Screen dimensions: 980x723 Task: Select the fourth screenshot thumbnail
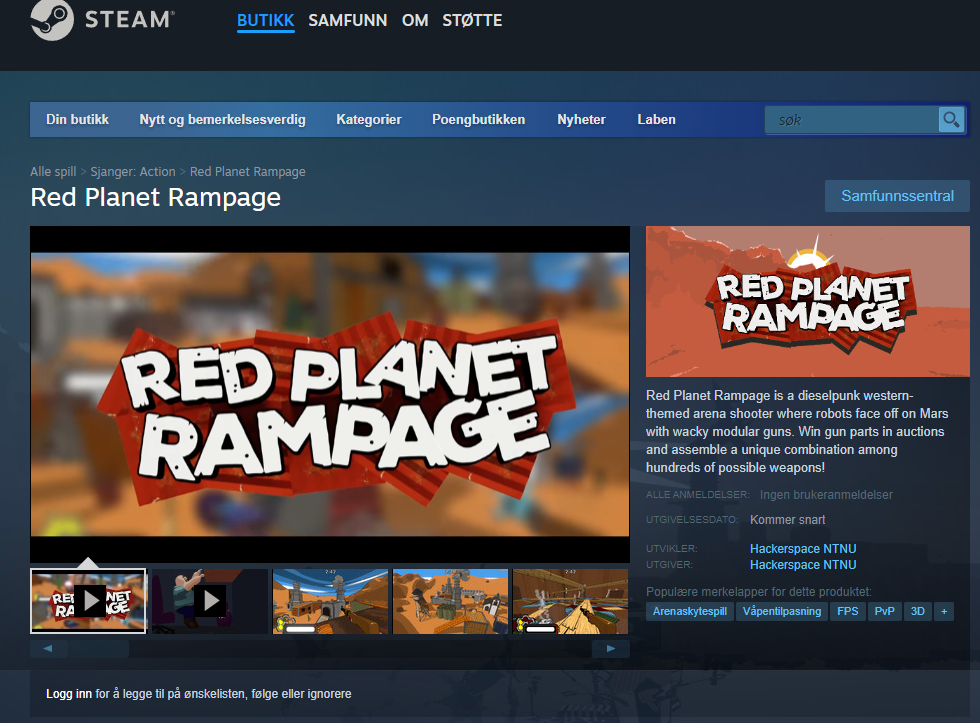(x=451, y=601)
